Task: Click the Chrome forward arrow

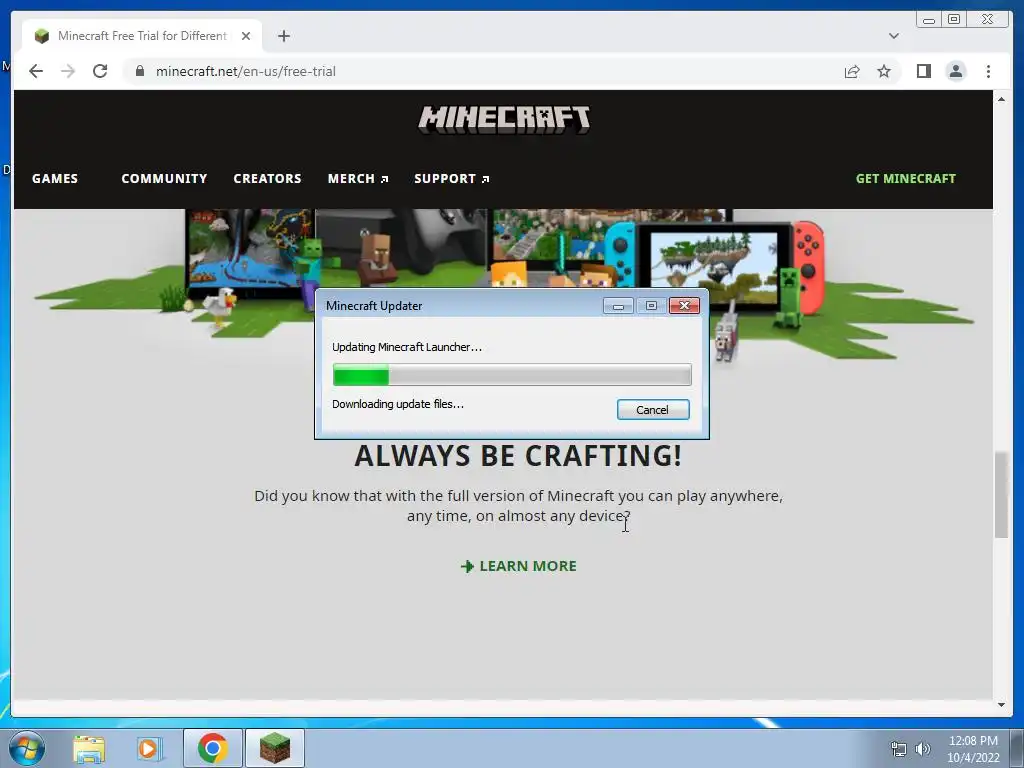Action: coord(68,71)
